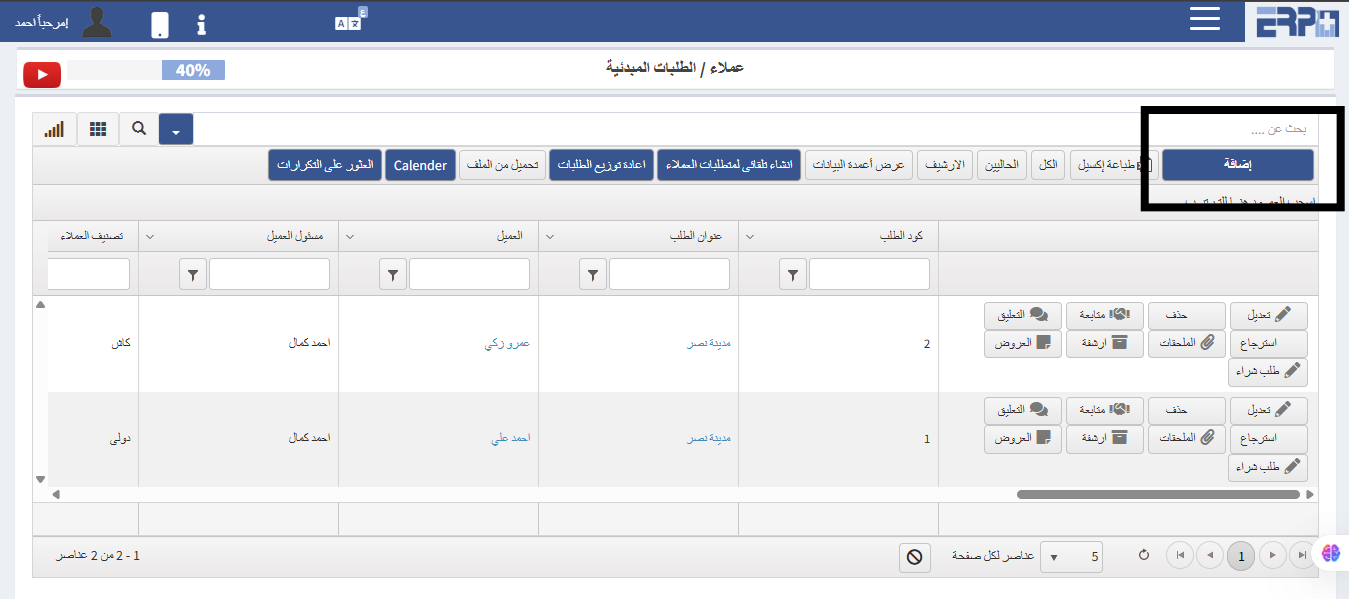
Task: Open the dropdown arrow next to the search icon
Action: (176, 128)
